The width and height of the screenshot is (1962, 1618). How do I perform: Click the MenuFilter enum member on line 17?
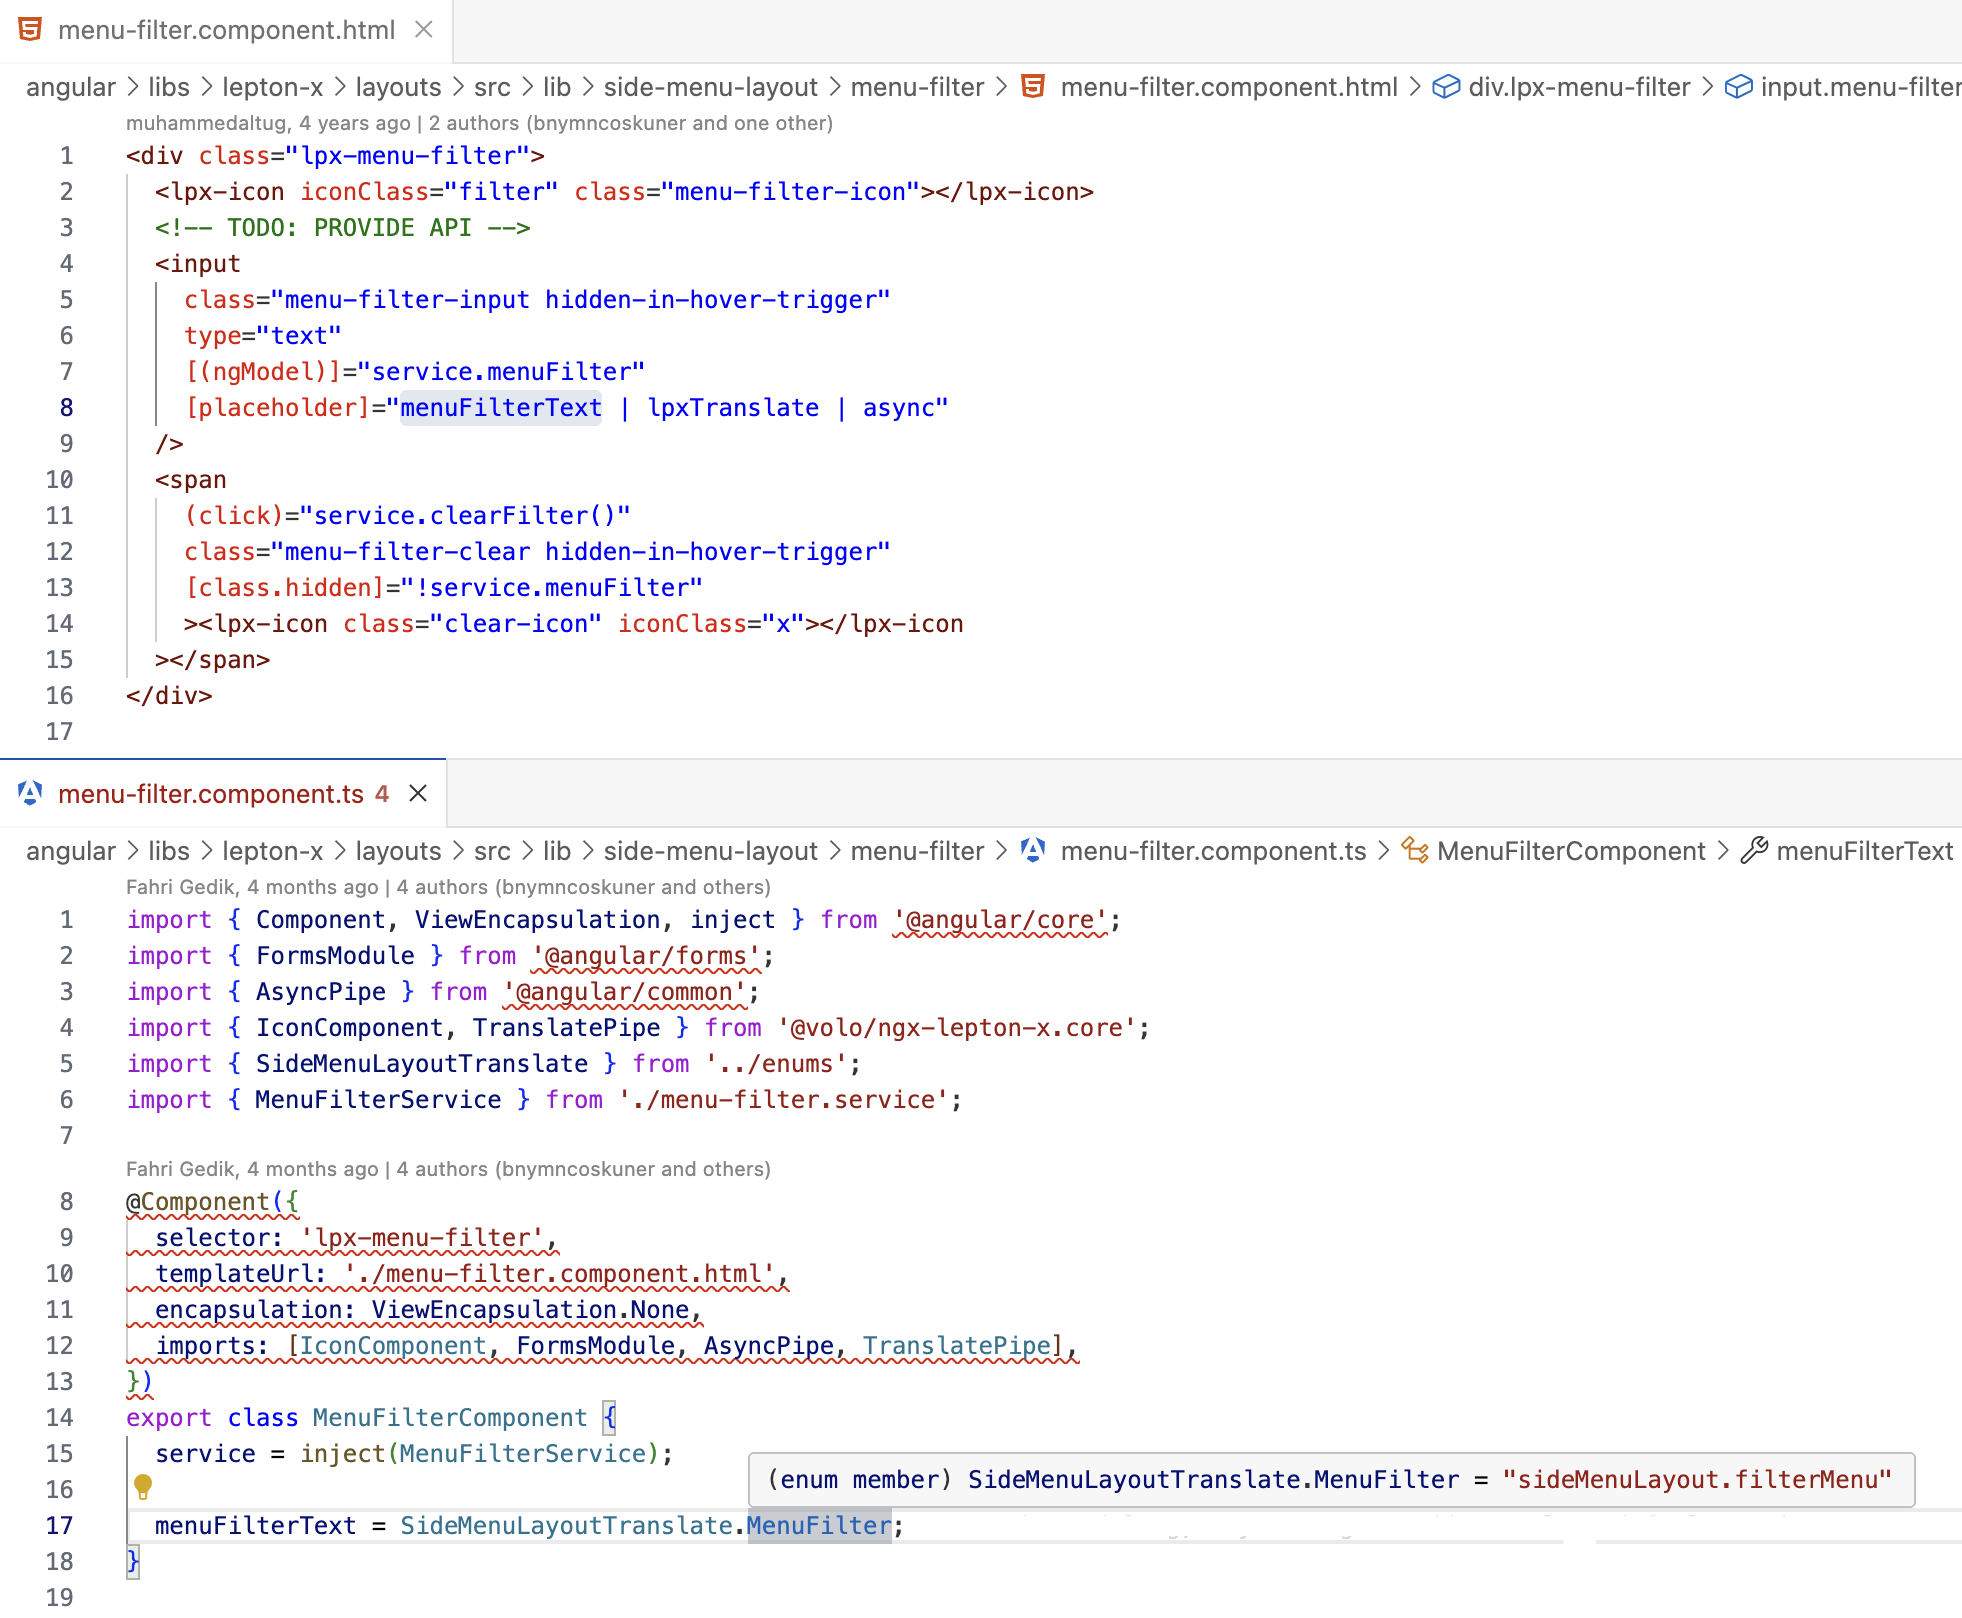[818, 1525]
